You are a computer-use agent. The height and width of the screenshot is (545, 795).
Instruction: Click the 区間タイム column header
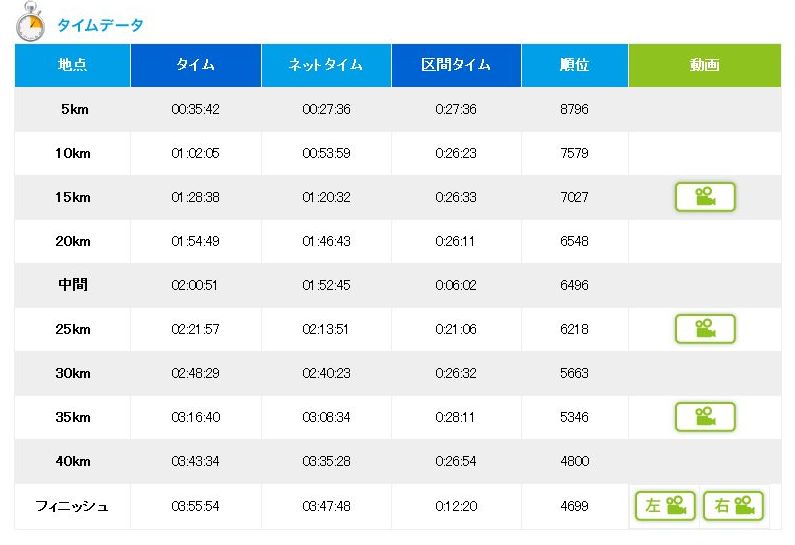(x=456, y=66)
